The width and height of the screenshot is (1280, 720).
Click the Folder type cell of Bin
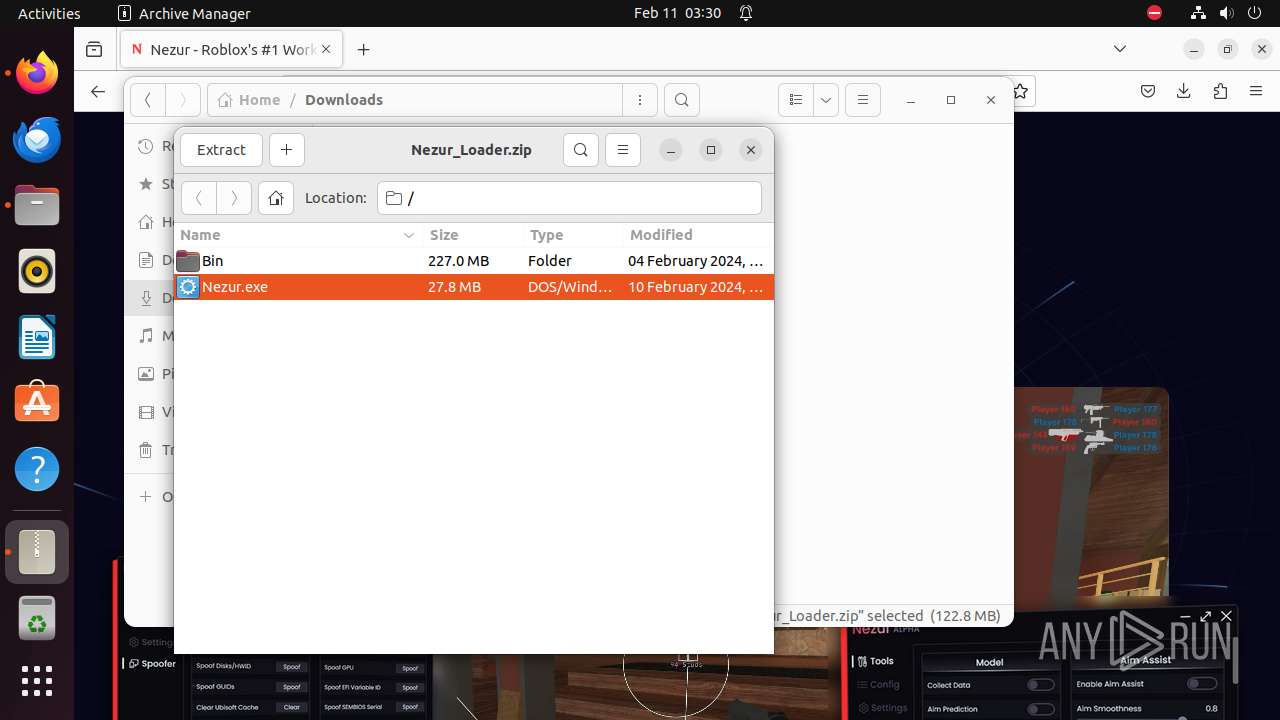point(550,261)
